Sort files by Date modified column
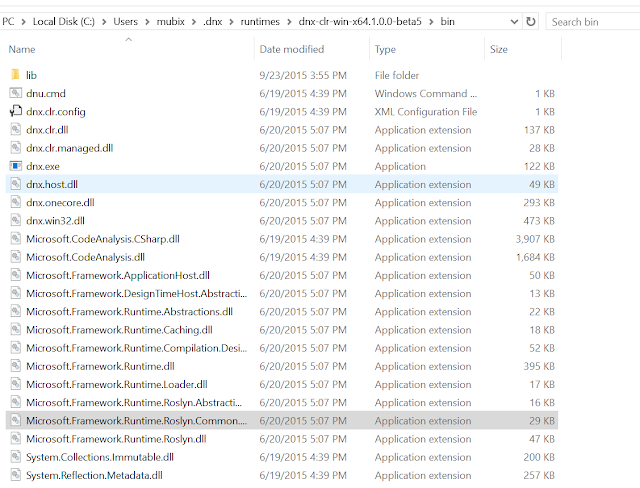Screen dimensions: 640x488 point(312,49)
